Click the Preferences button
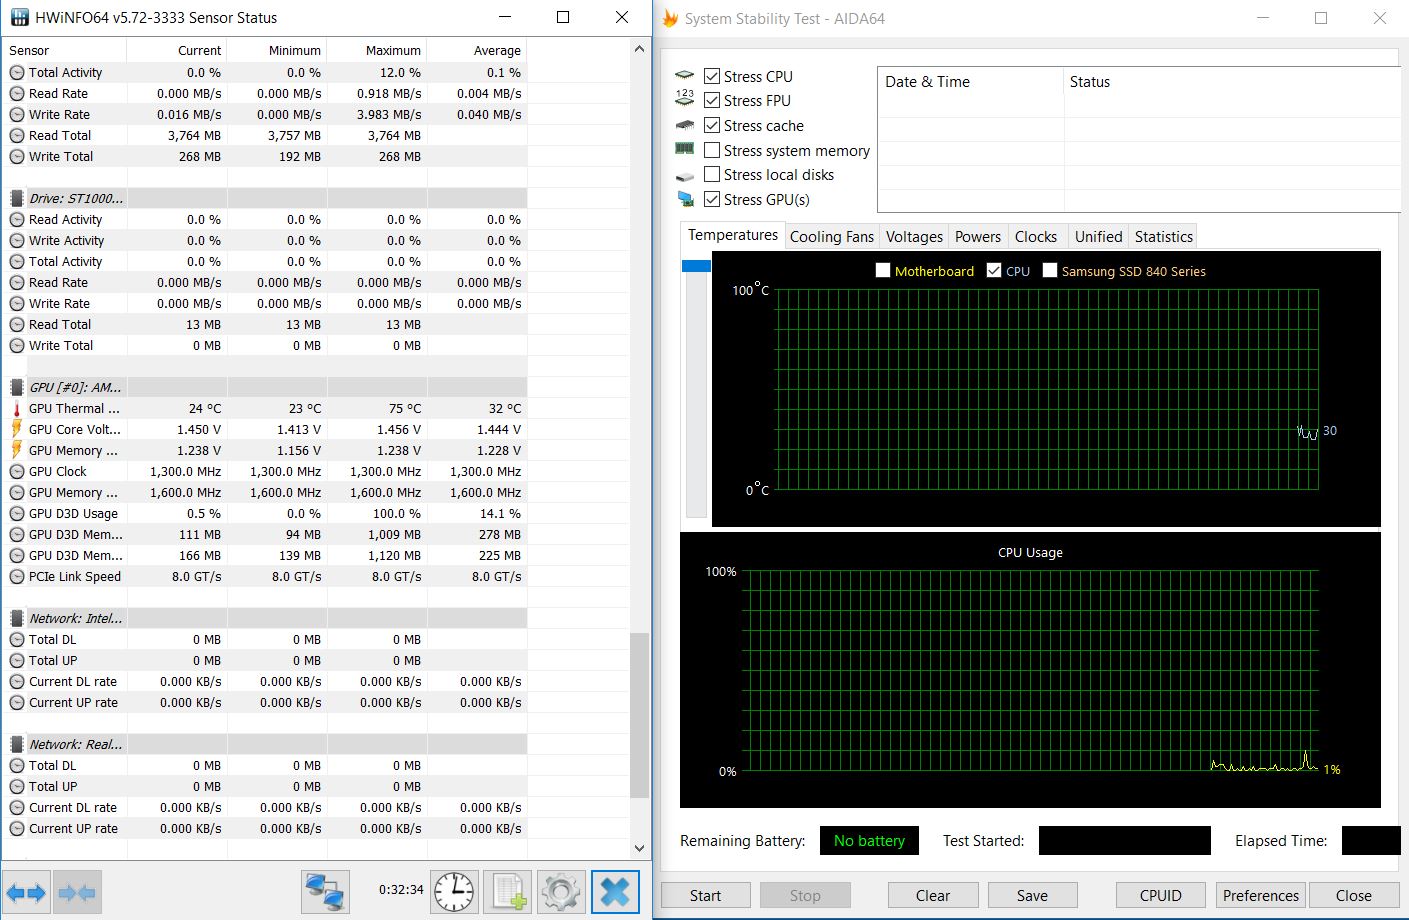The height and width of the screenshot is (920, 1409). coord(1260,895)
